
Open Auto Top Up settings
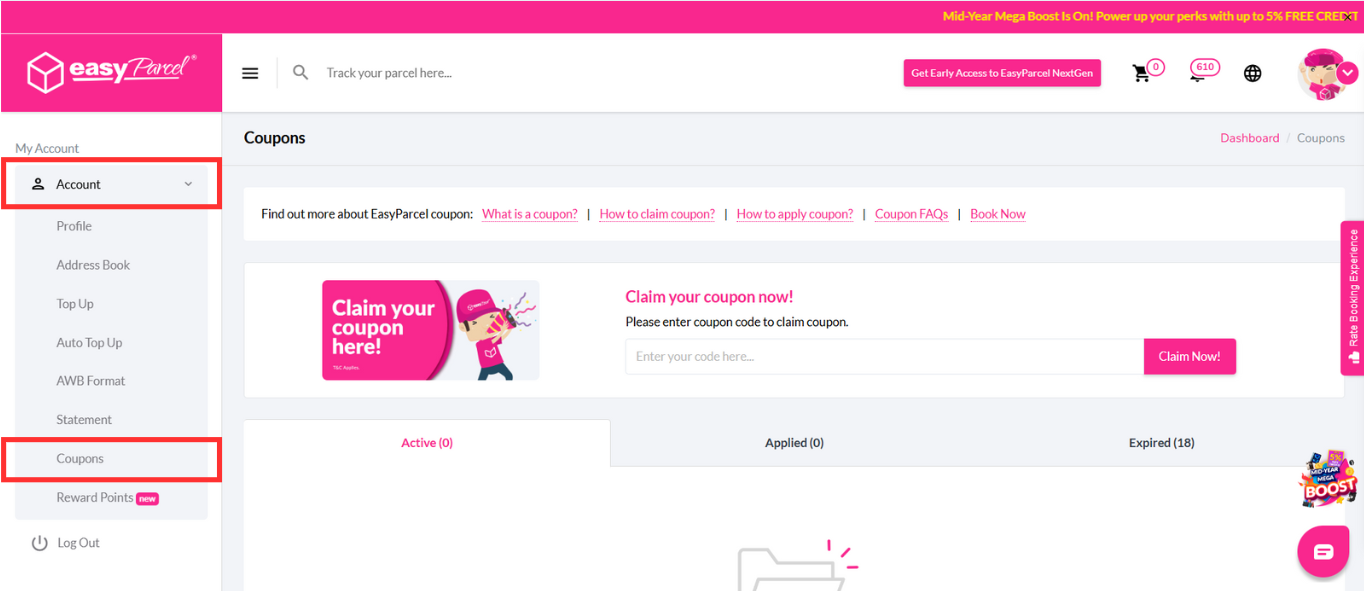point(89,343)
